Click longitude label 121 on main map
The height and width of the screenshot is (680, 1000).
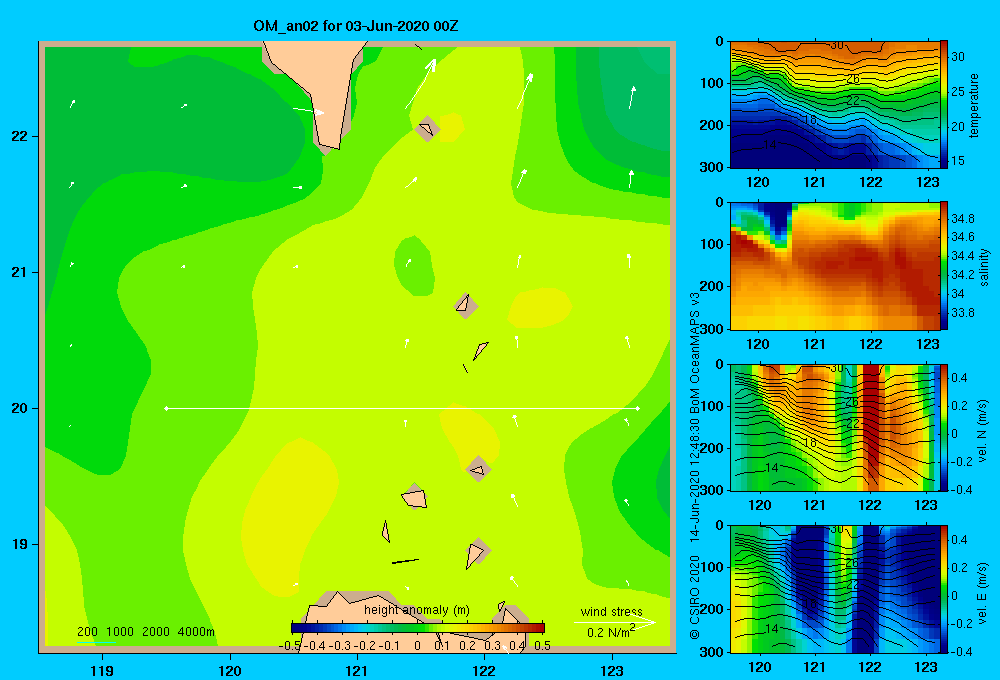(357, 670)
